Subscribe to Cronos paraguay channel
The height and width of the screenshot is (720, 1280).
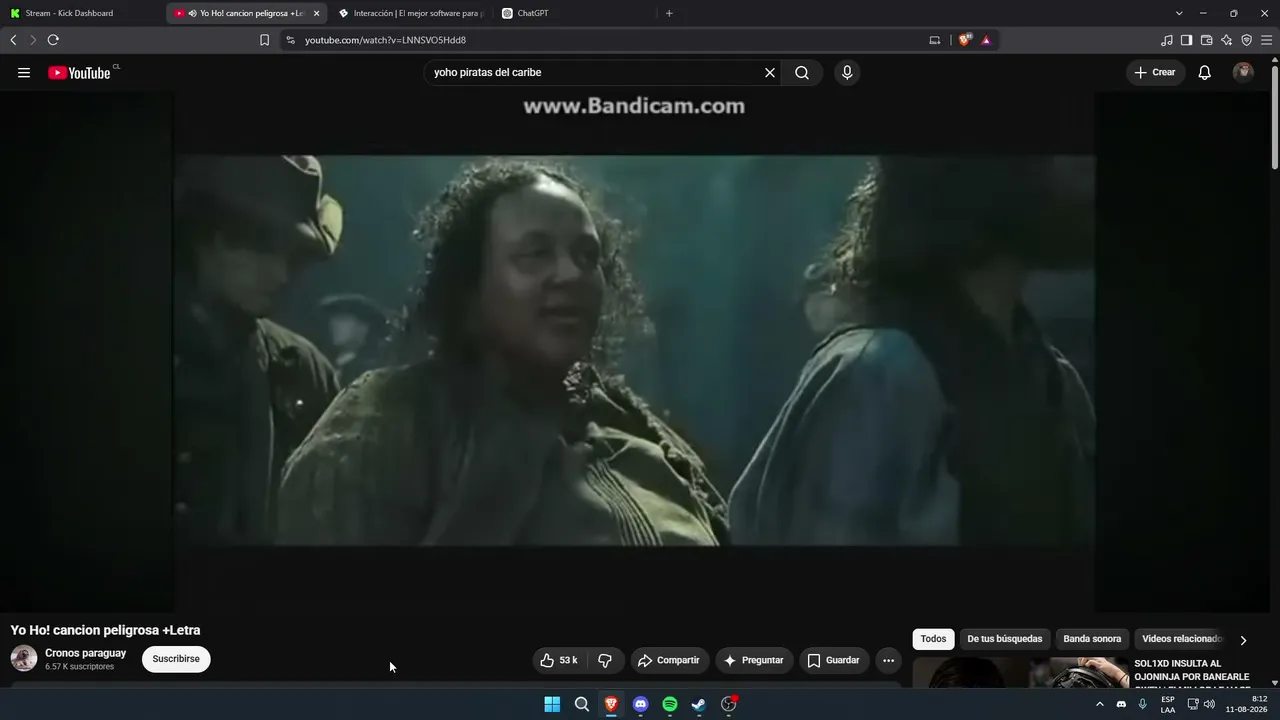click(176, 659)
